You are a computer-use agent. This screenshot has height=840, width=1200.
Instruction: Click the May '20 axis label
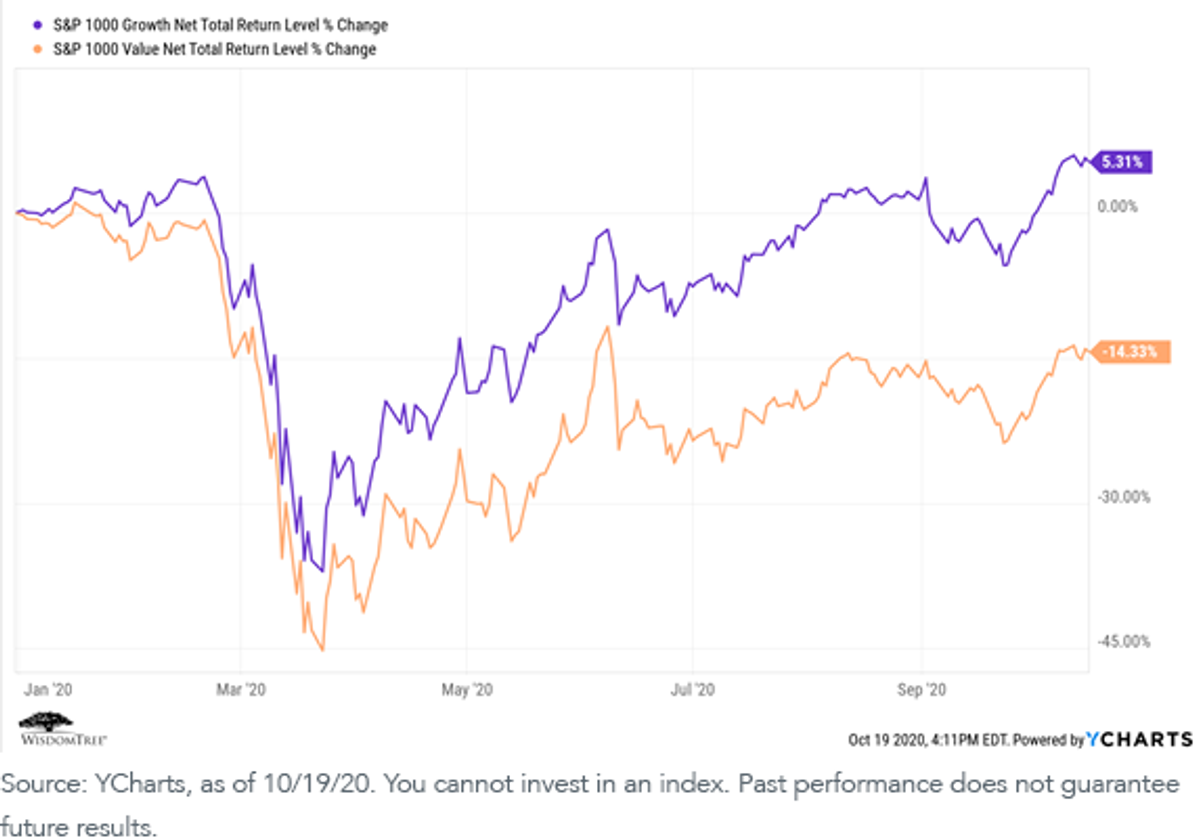[468, 690]
